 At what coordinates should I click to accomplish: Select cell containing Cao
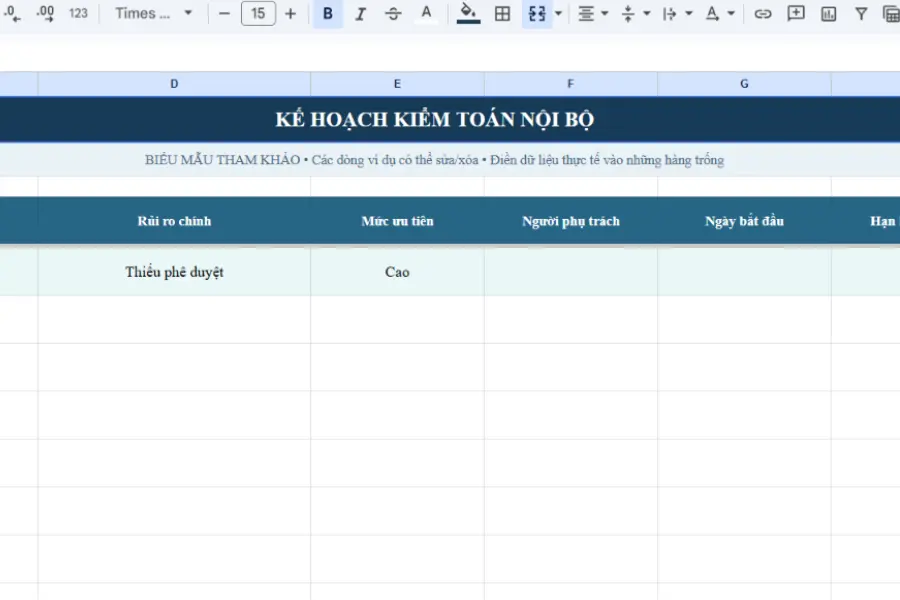tap(397, 272)
